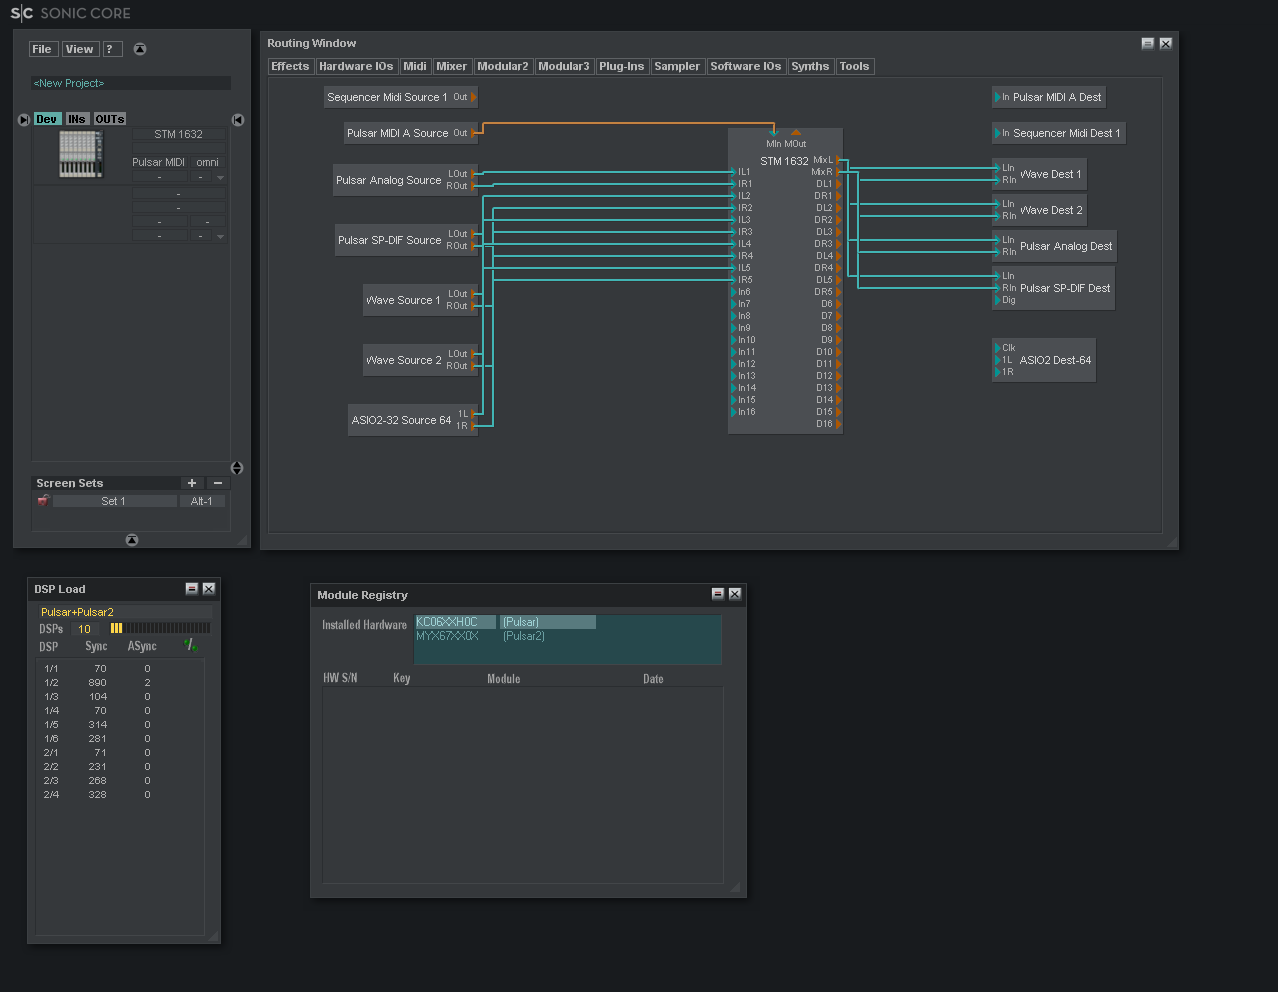Collapse the panel using top arrow beside help
This screenshot has width=1278, height=992.
tap(140, 49)
